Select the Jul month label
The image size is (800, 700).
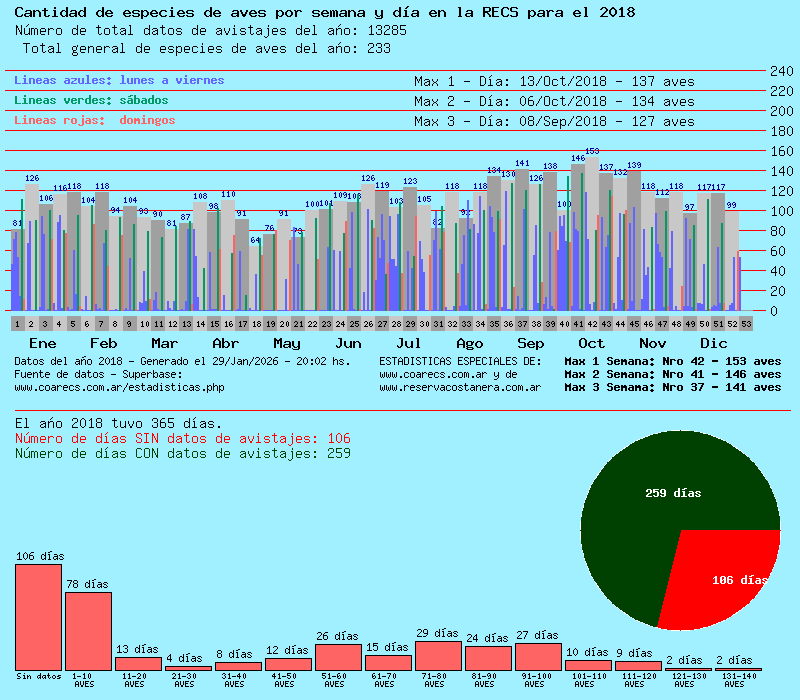pyautogui.click(x=408, y=343)
